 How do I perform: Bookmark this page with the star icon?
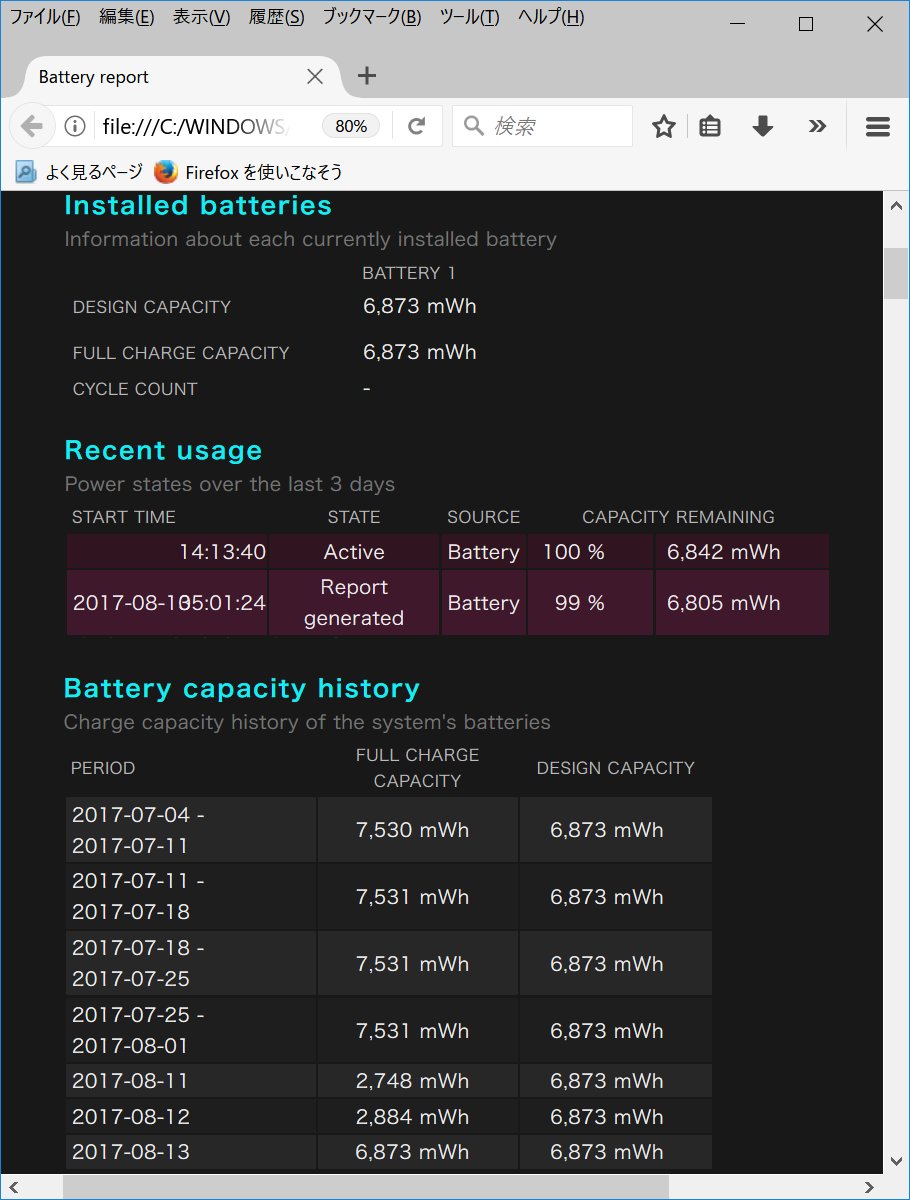(x=664, y=126)
